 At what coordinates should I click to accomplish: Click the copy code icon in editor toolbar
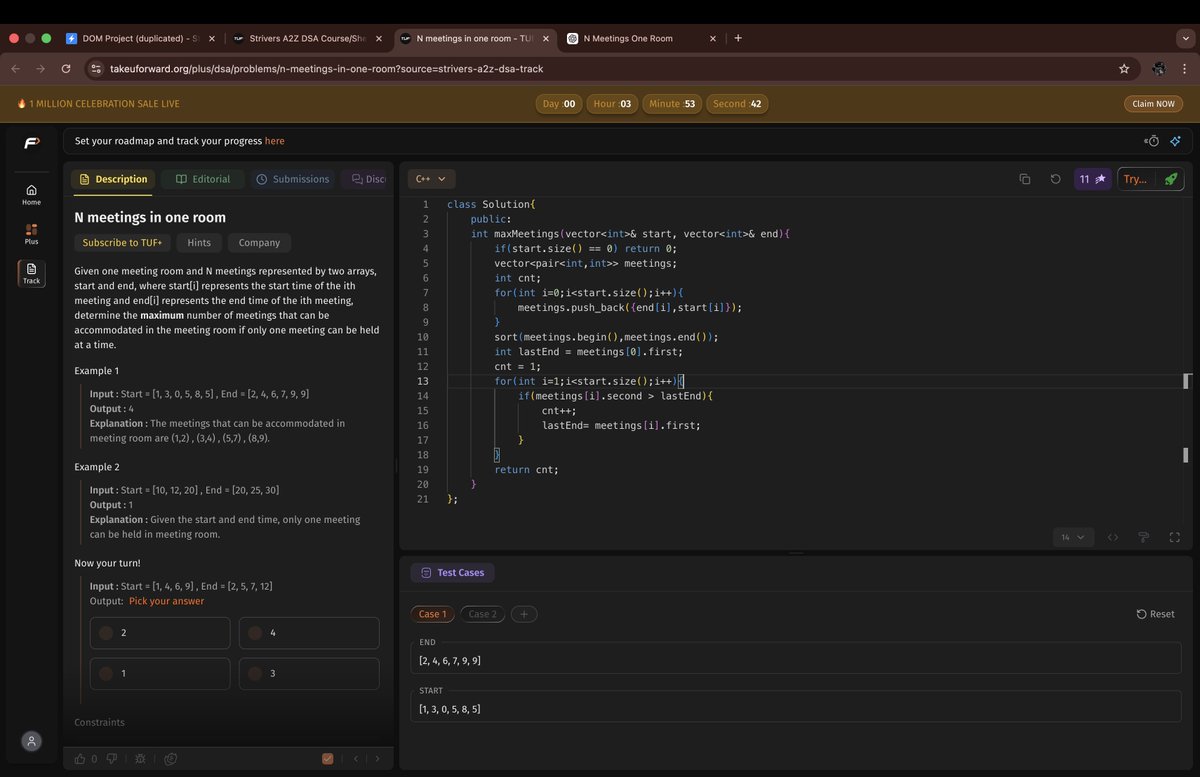click(x=1025, y=179)
